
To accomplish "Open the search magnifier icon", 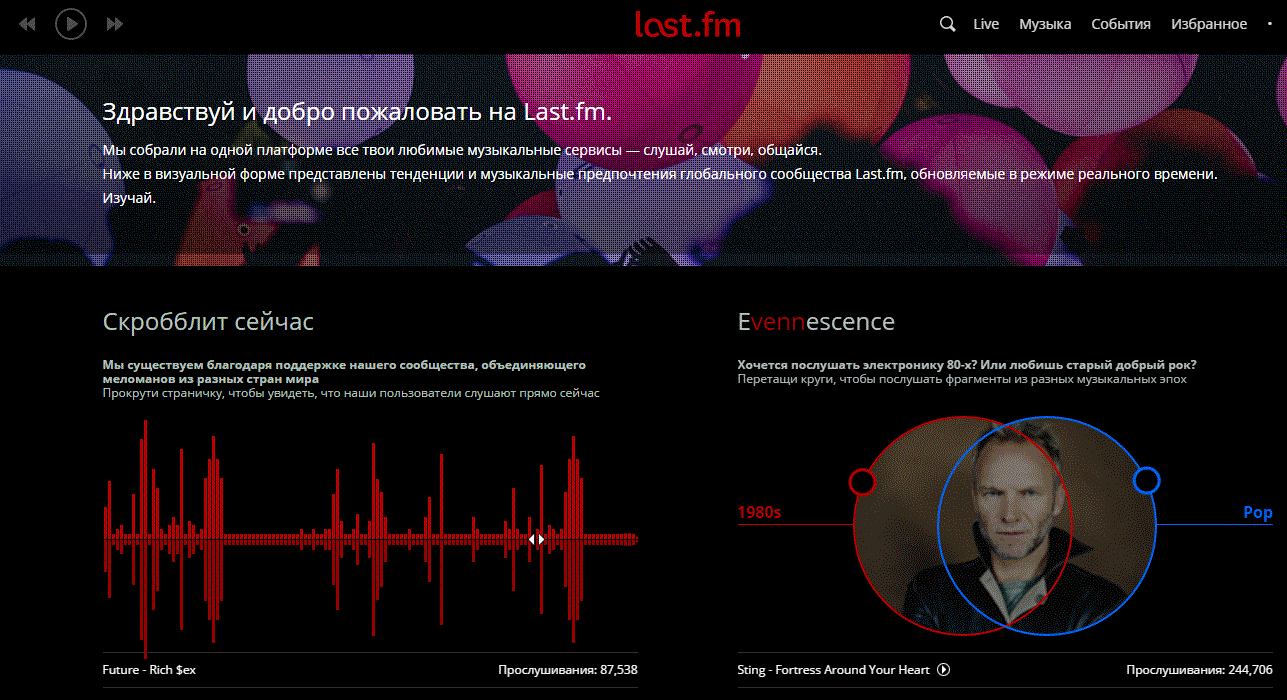I will [948, 24].
